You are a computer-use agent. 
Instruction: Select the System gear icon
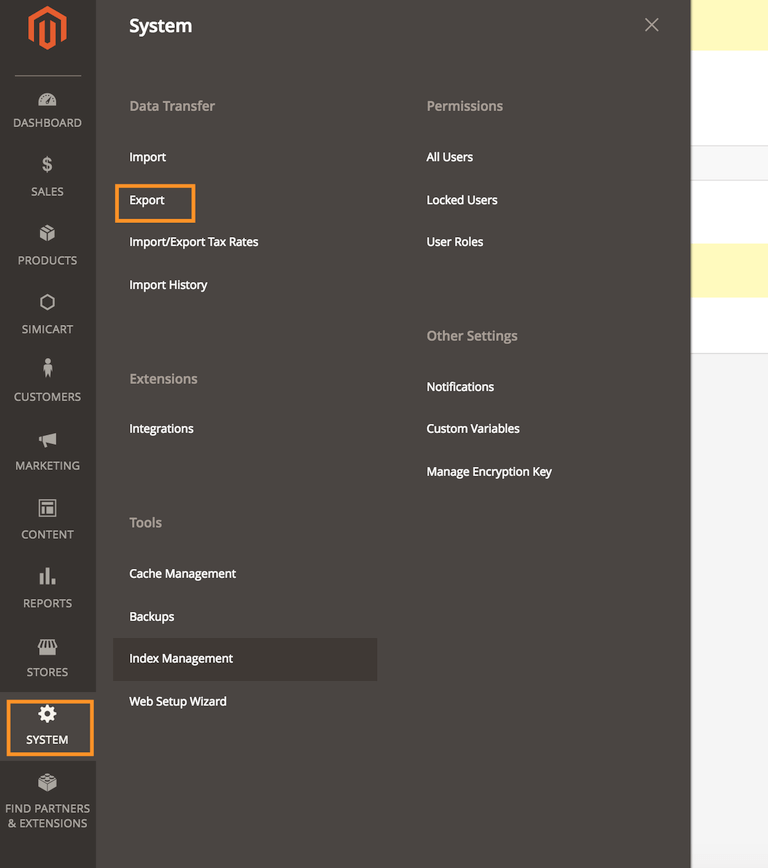pyautogui.click(x=47, y=714)
